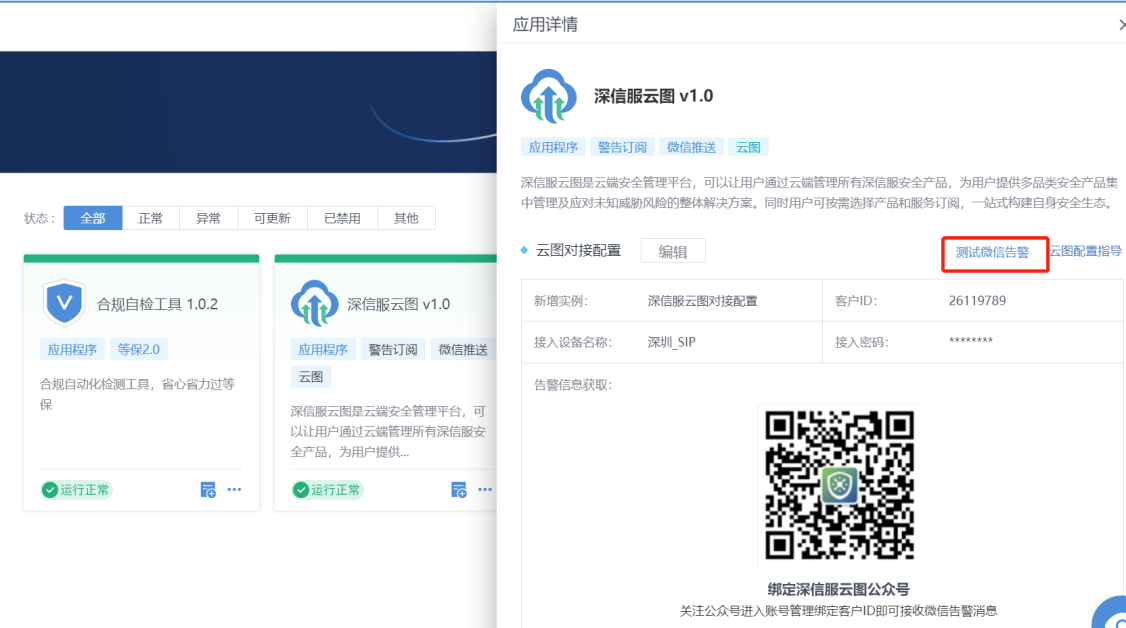Filter apps by 异常 status

pyautogui.click(x=208, y=218)
